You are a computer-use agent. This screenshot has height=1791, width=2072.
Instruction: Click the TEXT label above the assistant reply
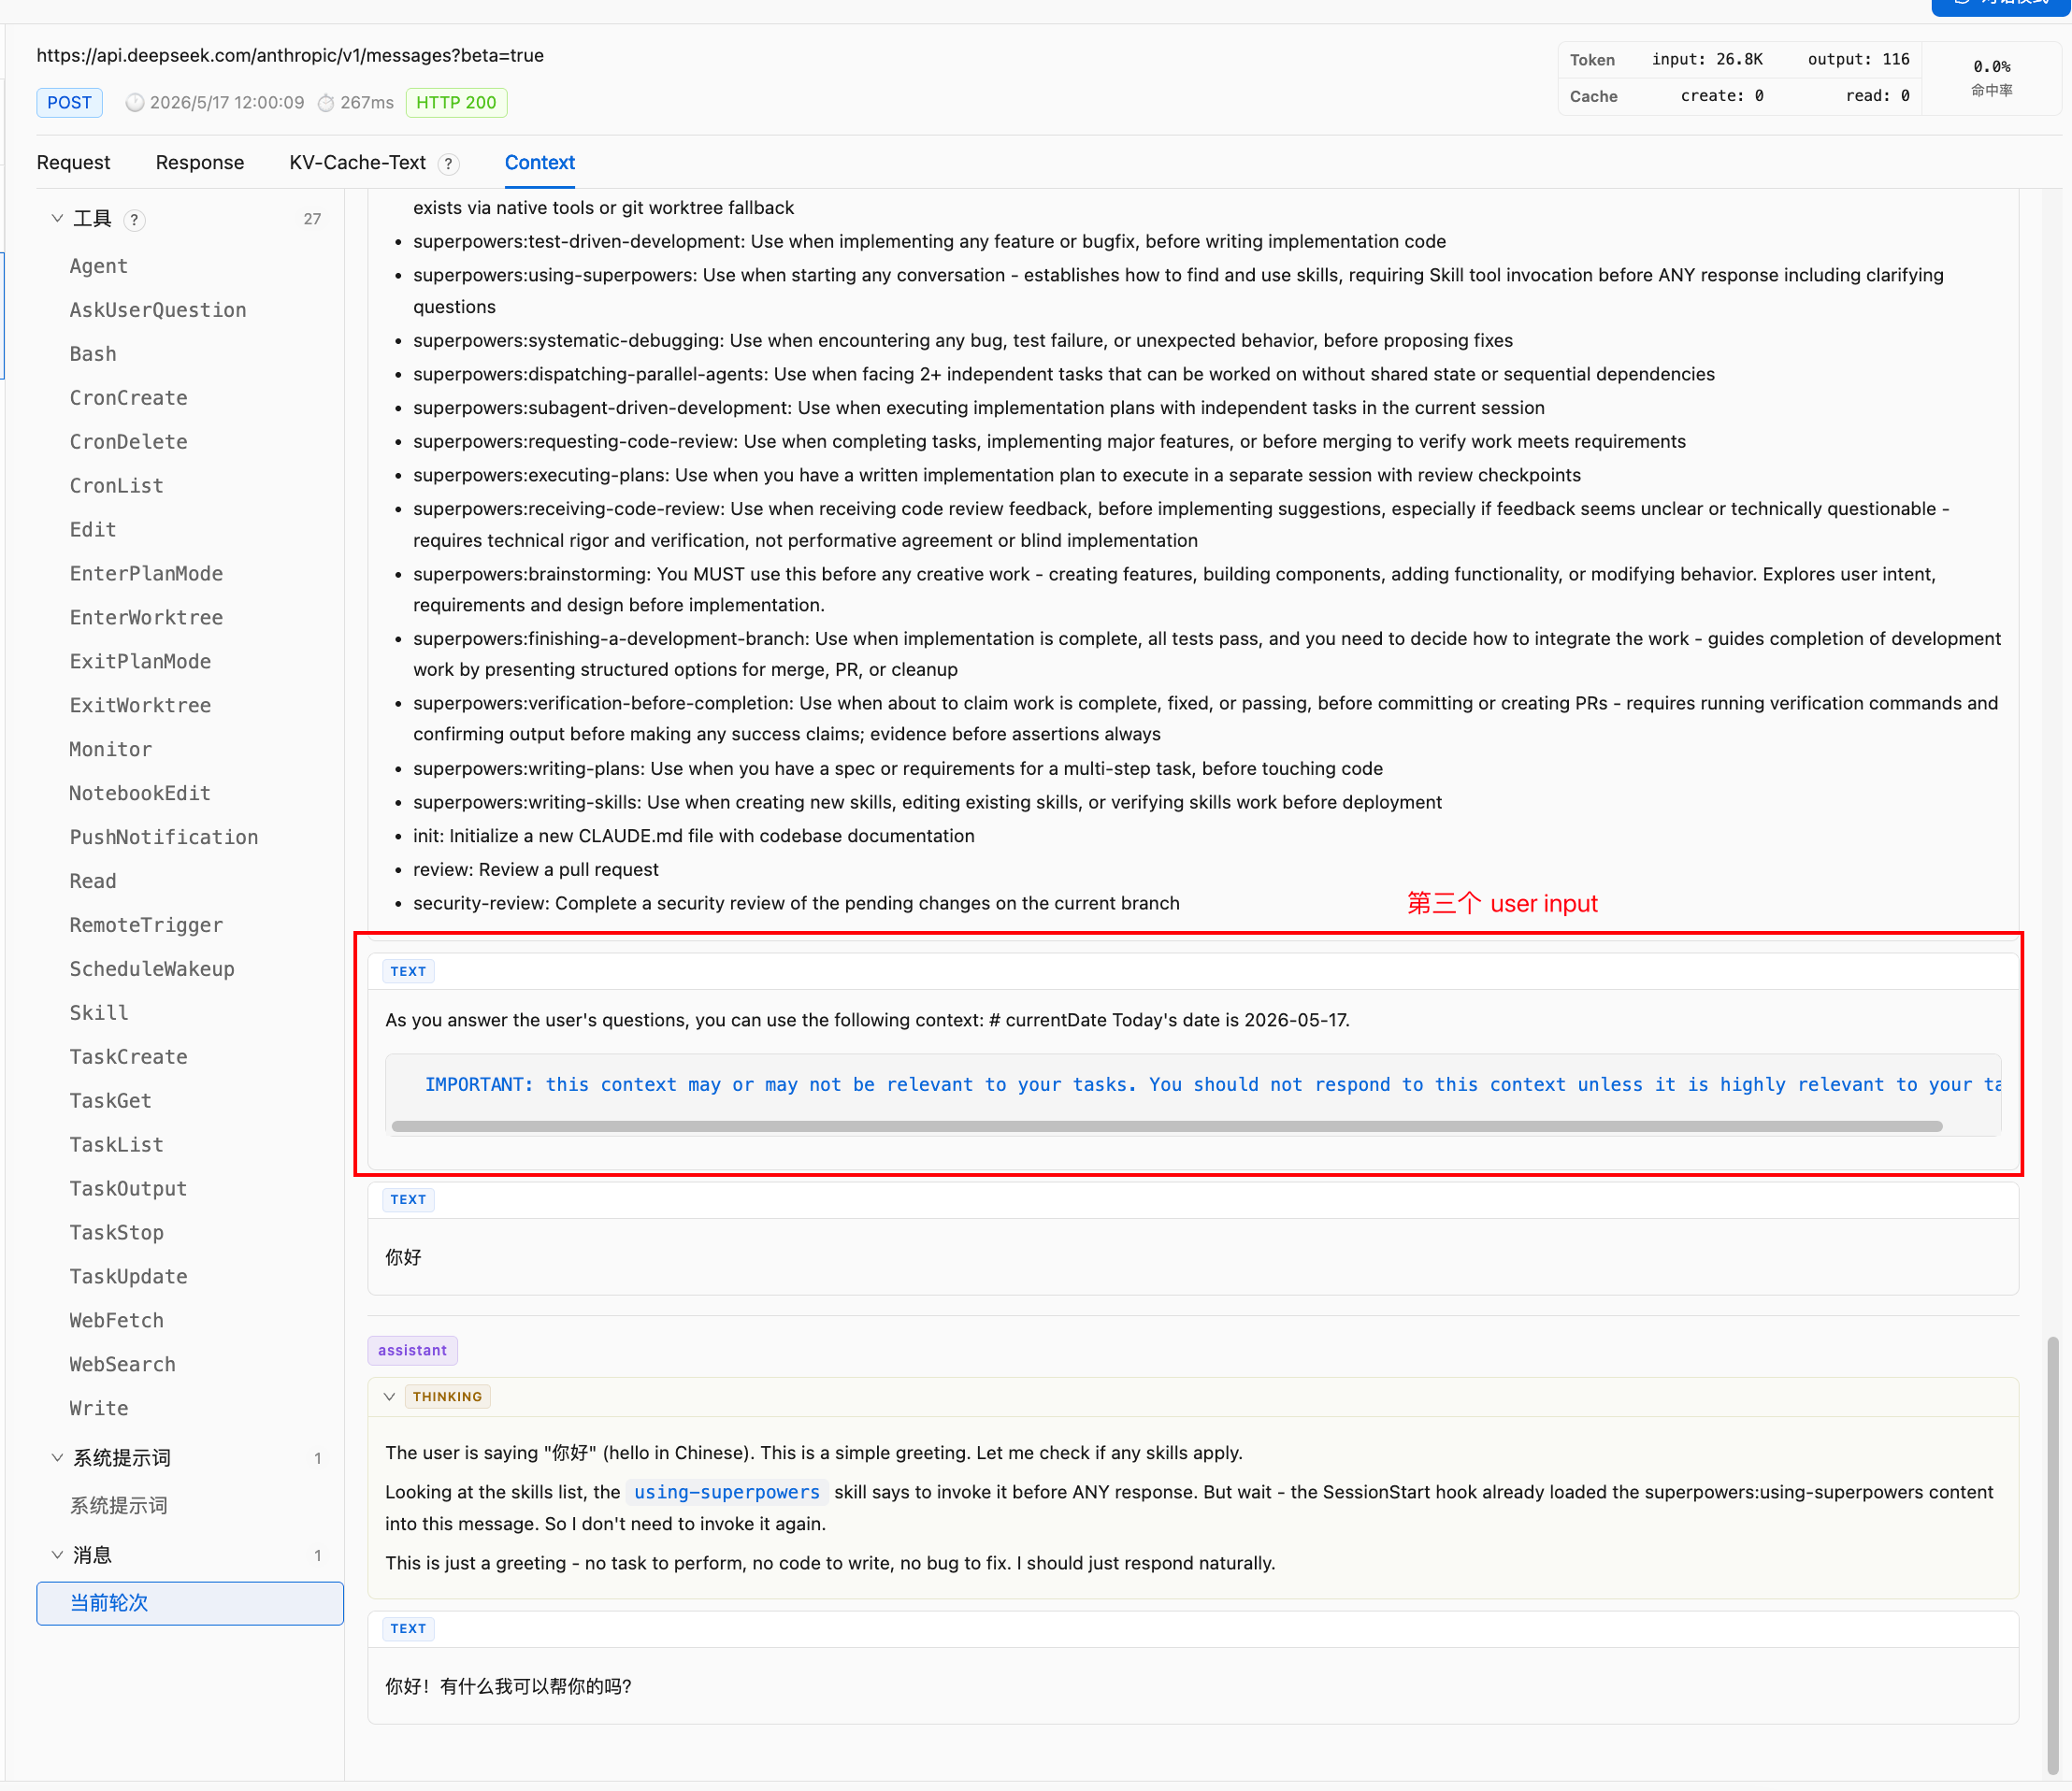408,1629
